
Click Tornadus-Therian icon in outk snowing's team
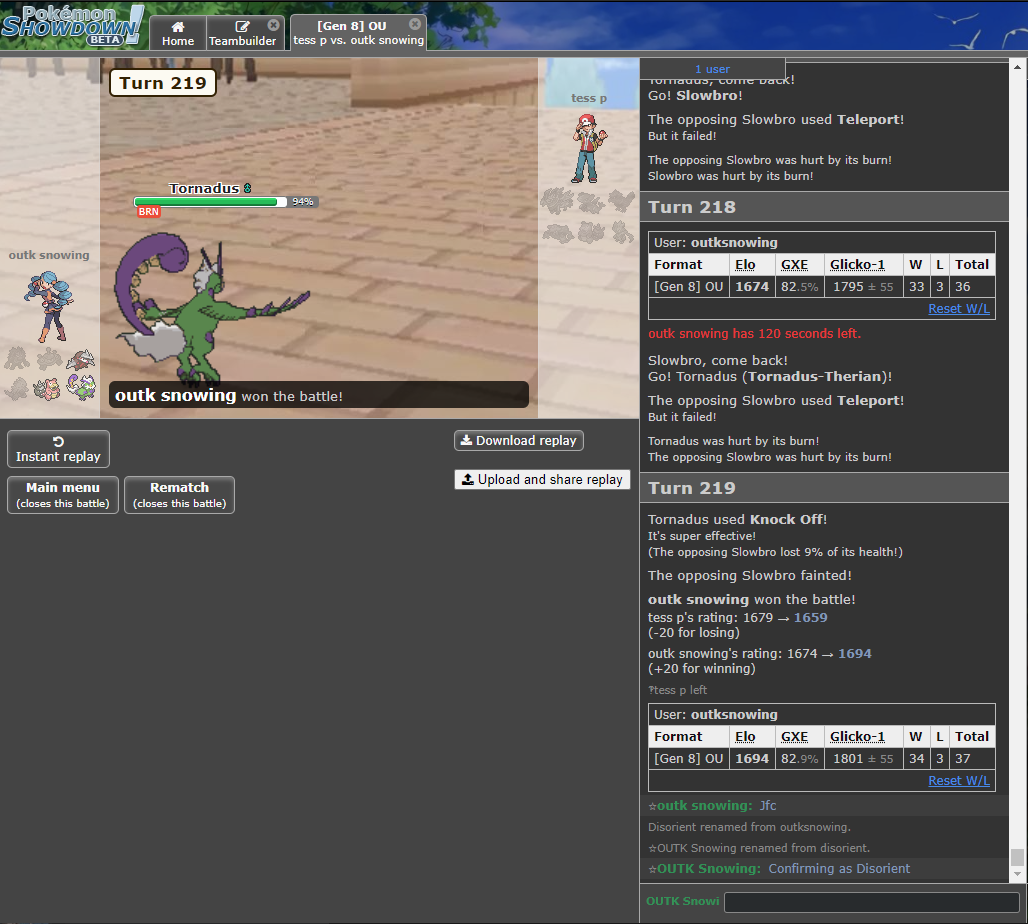pos(81,387)
